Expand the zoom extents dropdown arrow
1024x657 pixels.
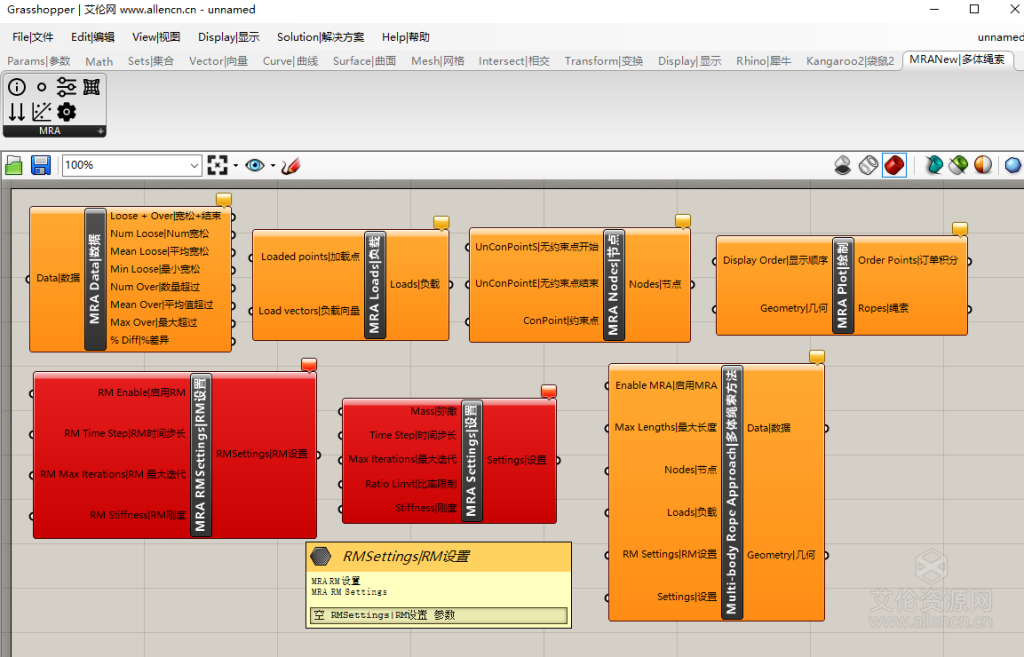(236, 166)
